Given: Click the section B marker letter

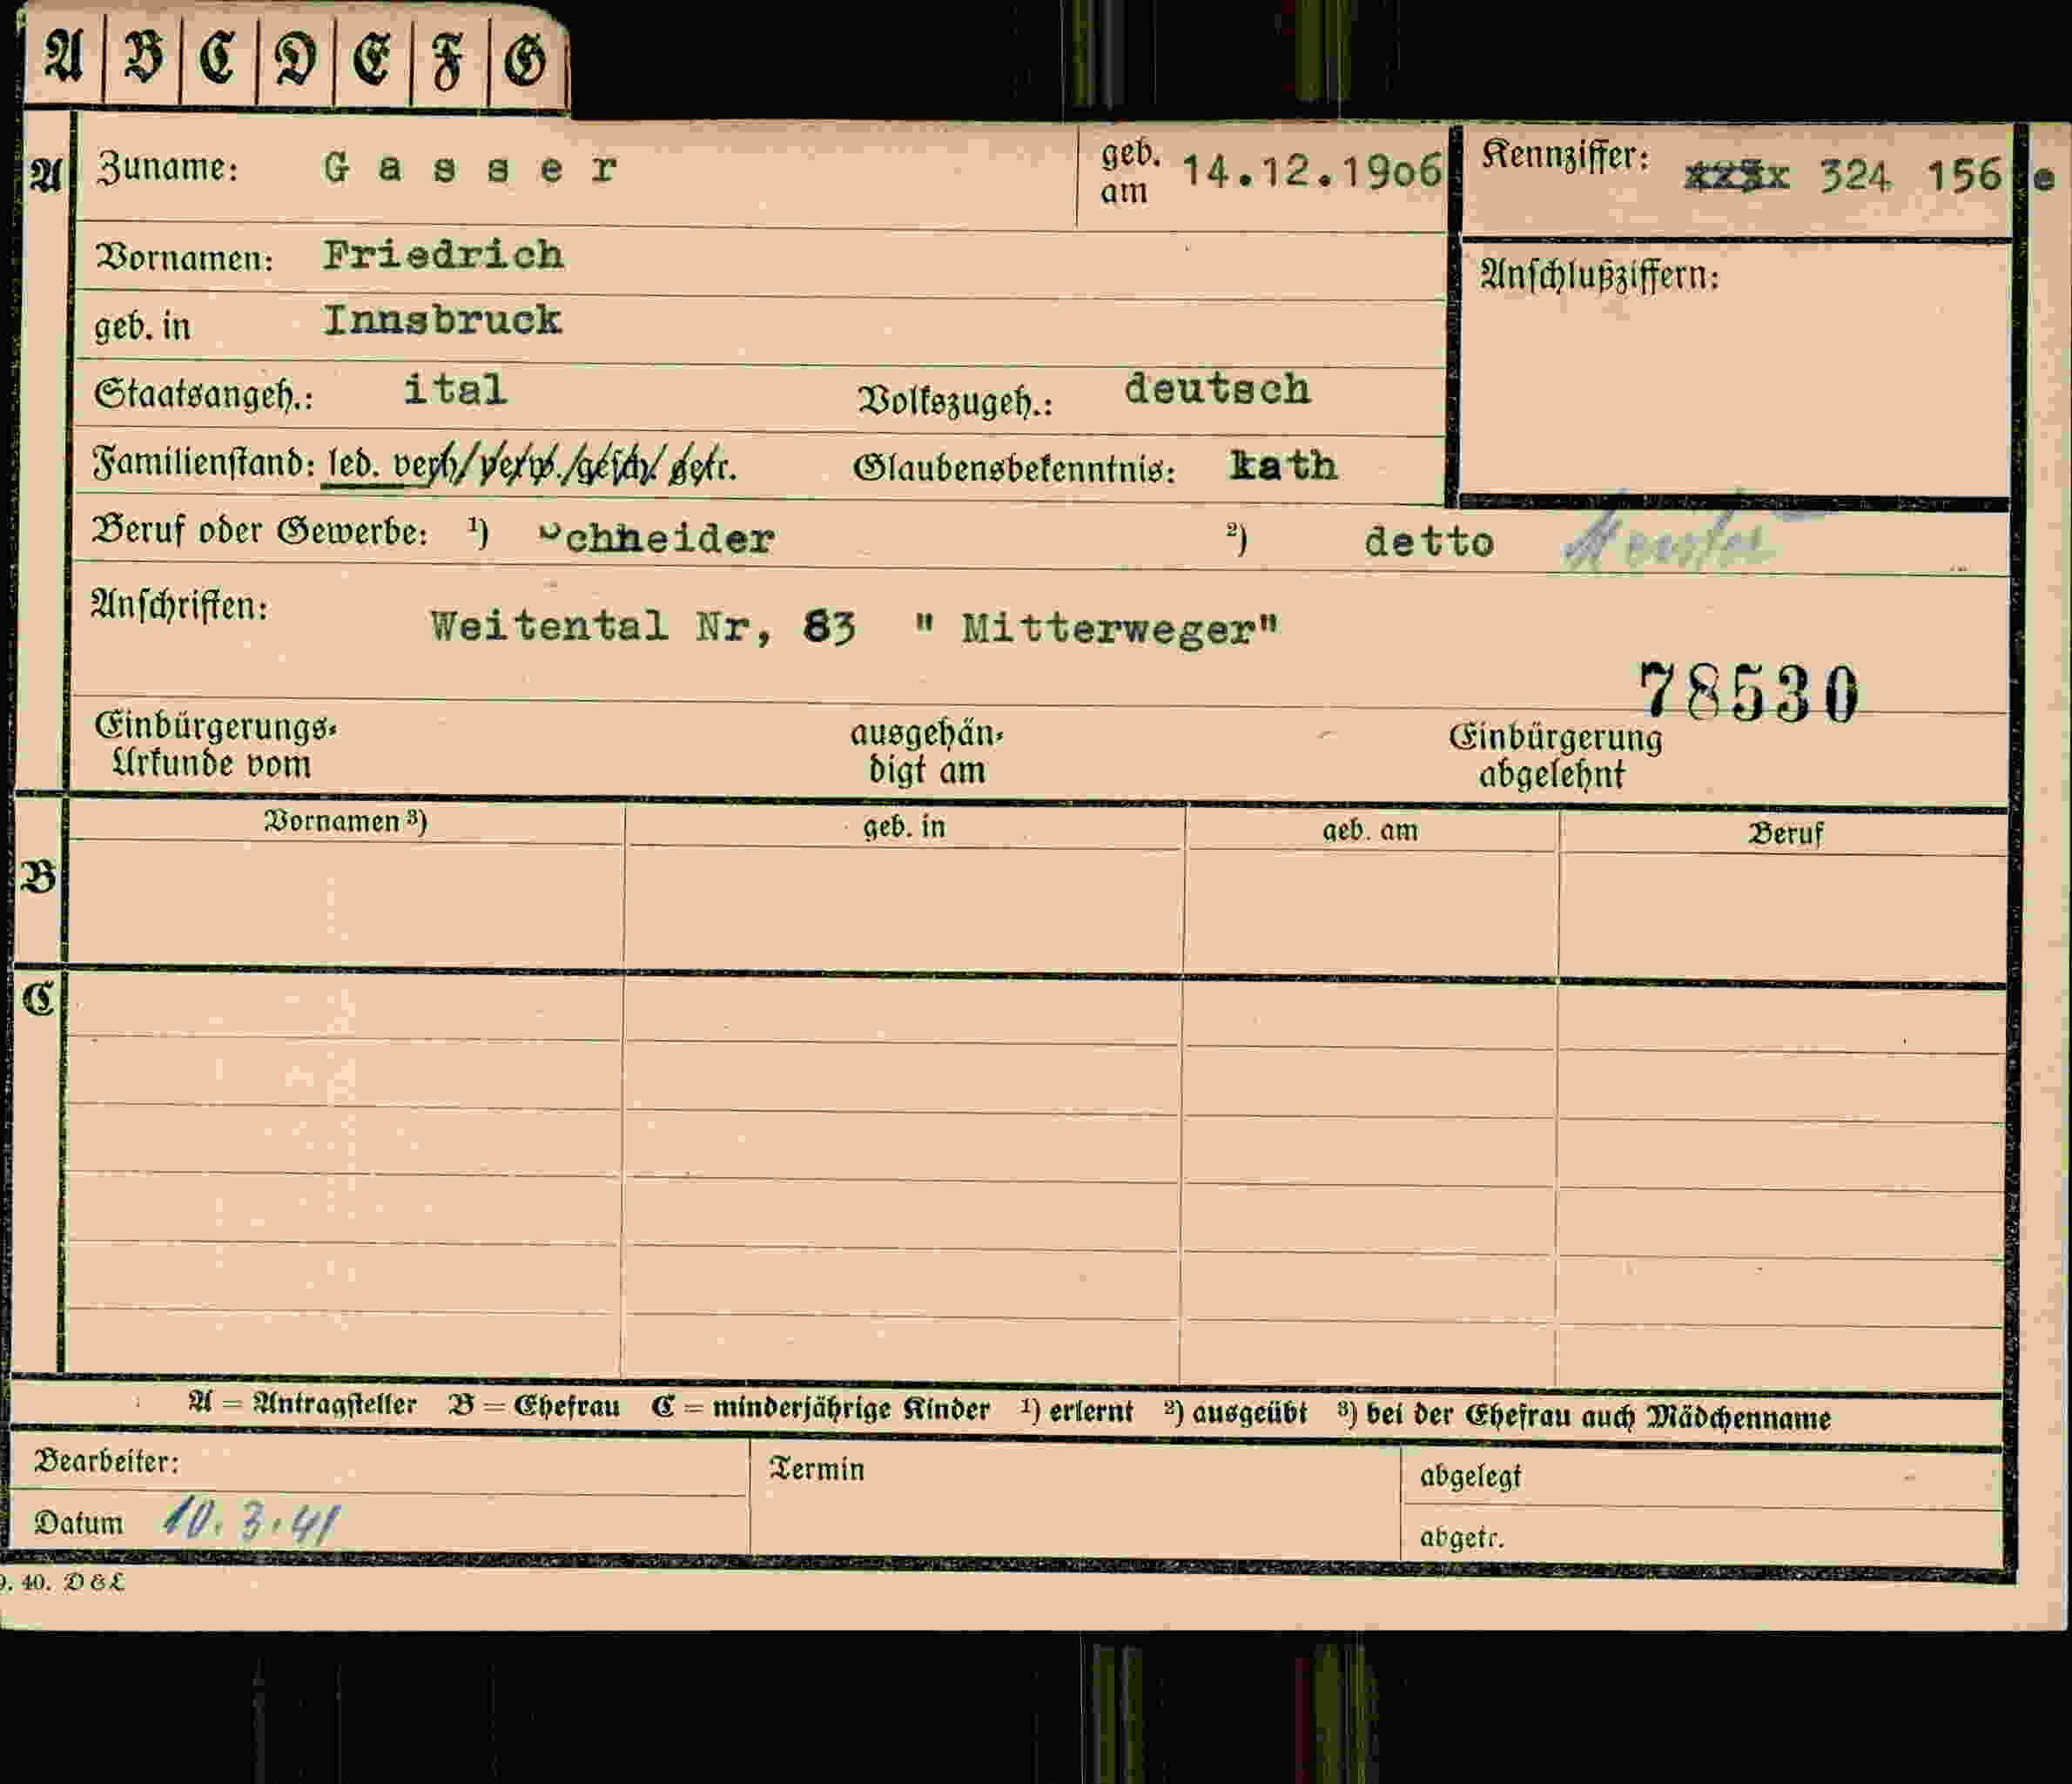Looking at the screenshot, I should [x=38, y=876].
